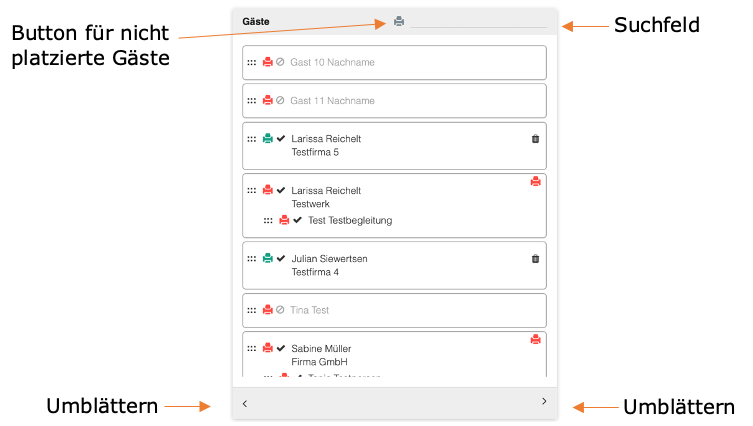
Task: Click green chair icon of Julian Siewertsen
Action: click(x=268, y=258)
